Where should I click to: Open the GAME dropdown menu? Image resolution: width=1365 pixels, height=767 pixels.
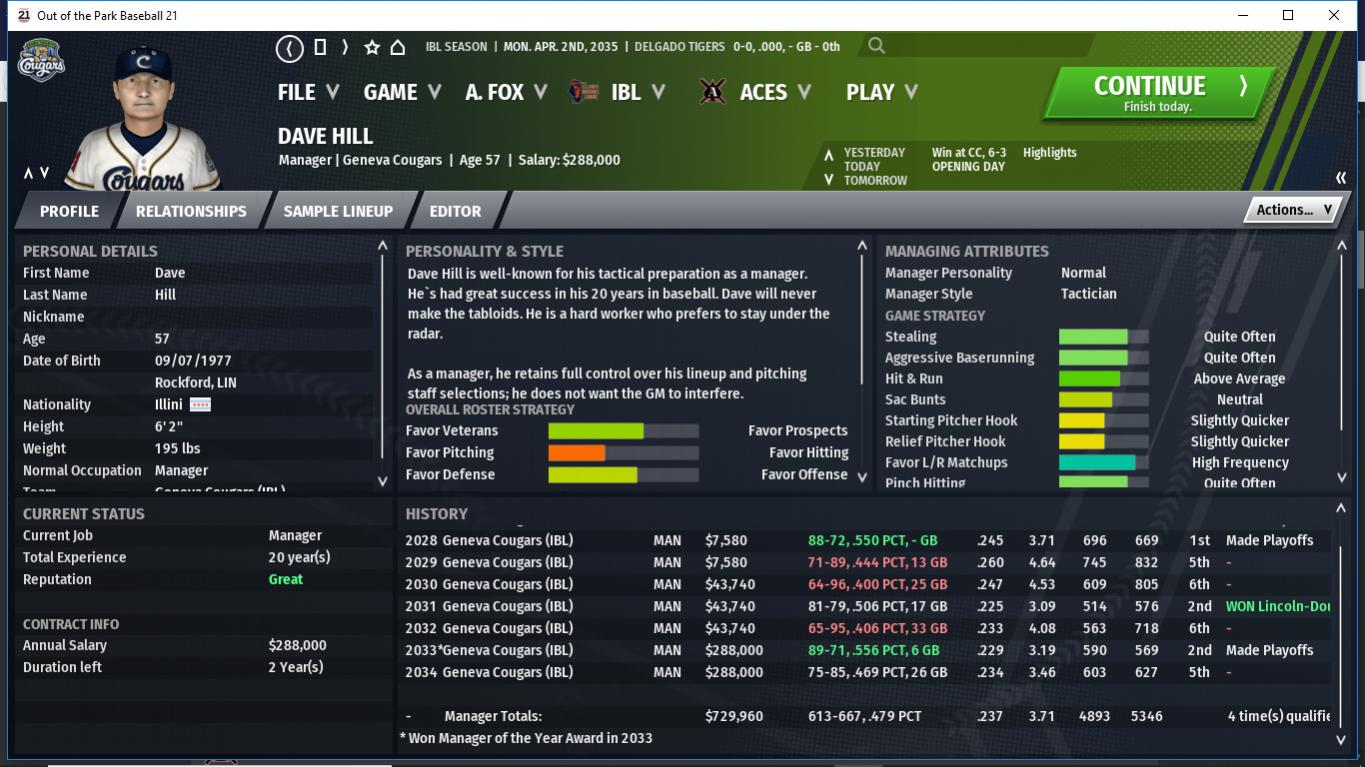point(402,92)
